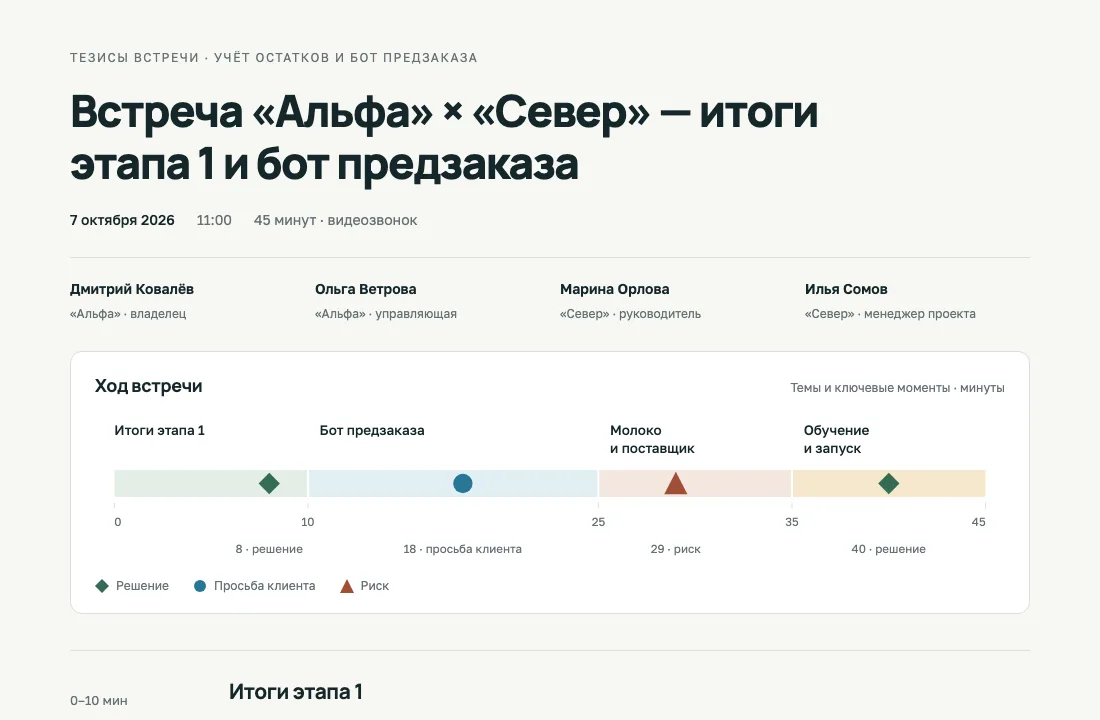Click the «18 · просьба клиента» caption

tap(462, 549)
